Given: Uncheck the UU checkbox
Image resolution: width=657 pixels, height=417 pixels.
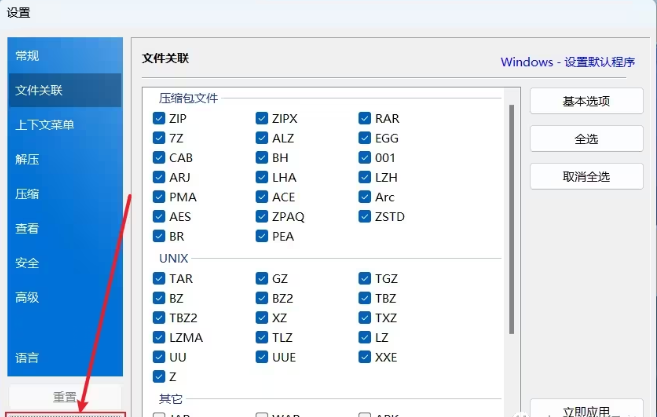Looking at the screenshot, I should (159, 357).
